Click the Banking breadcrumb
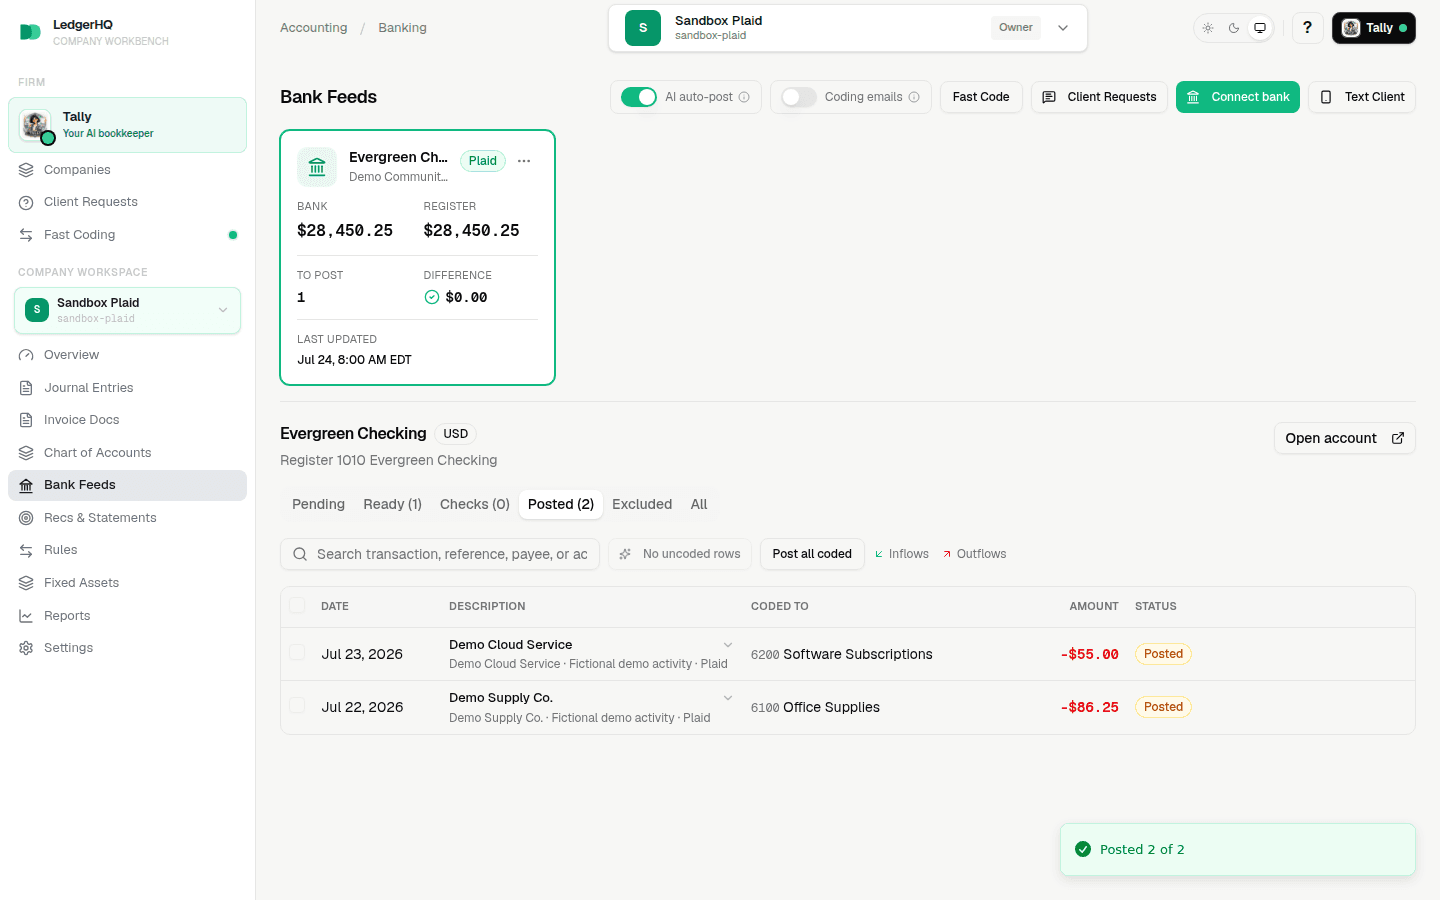 pyautogui.click(x=402, y=28)
